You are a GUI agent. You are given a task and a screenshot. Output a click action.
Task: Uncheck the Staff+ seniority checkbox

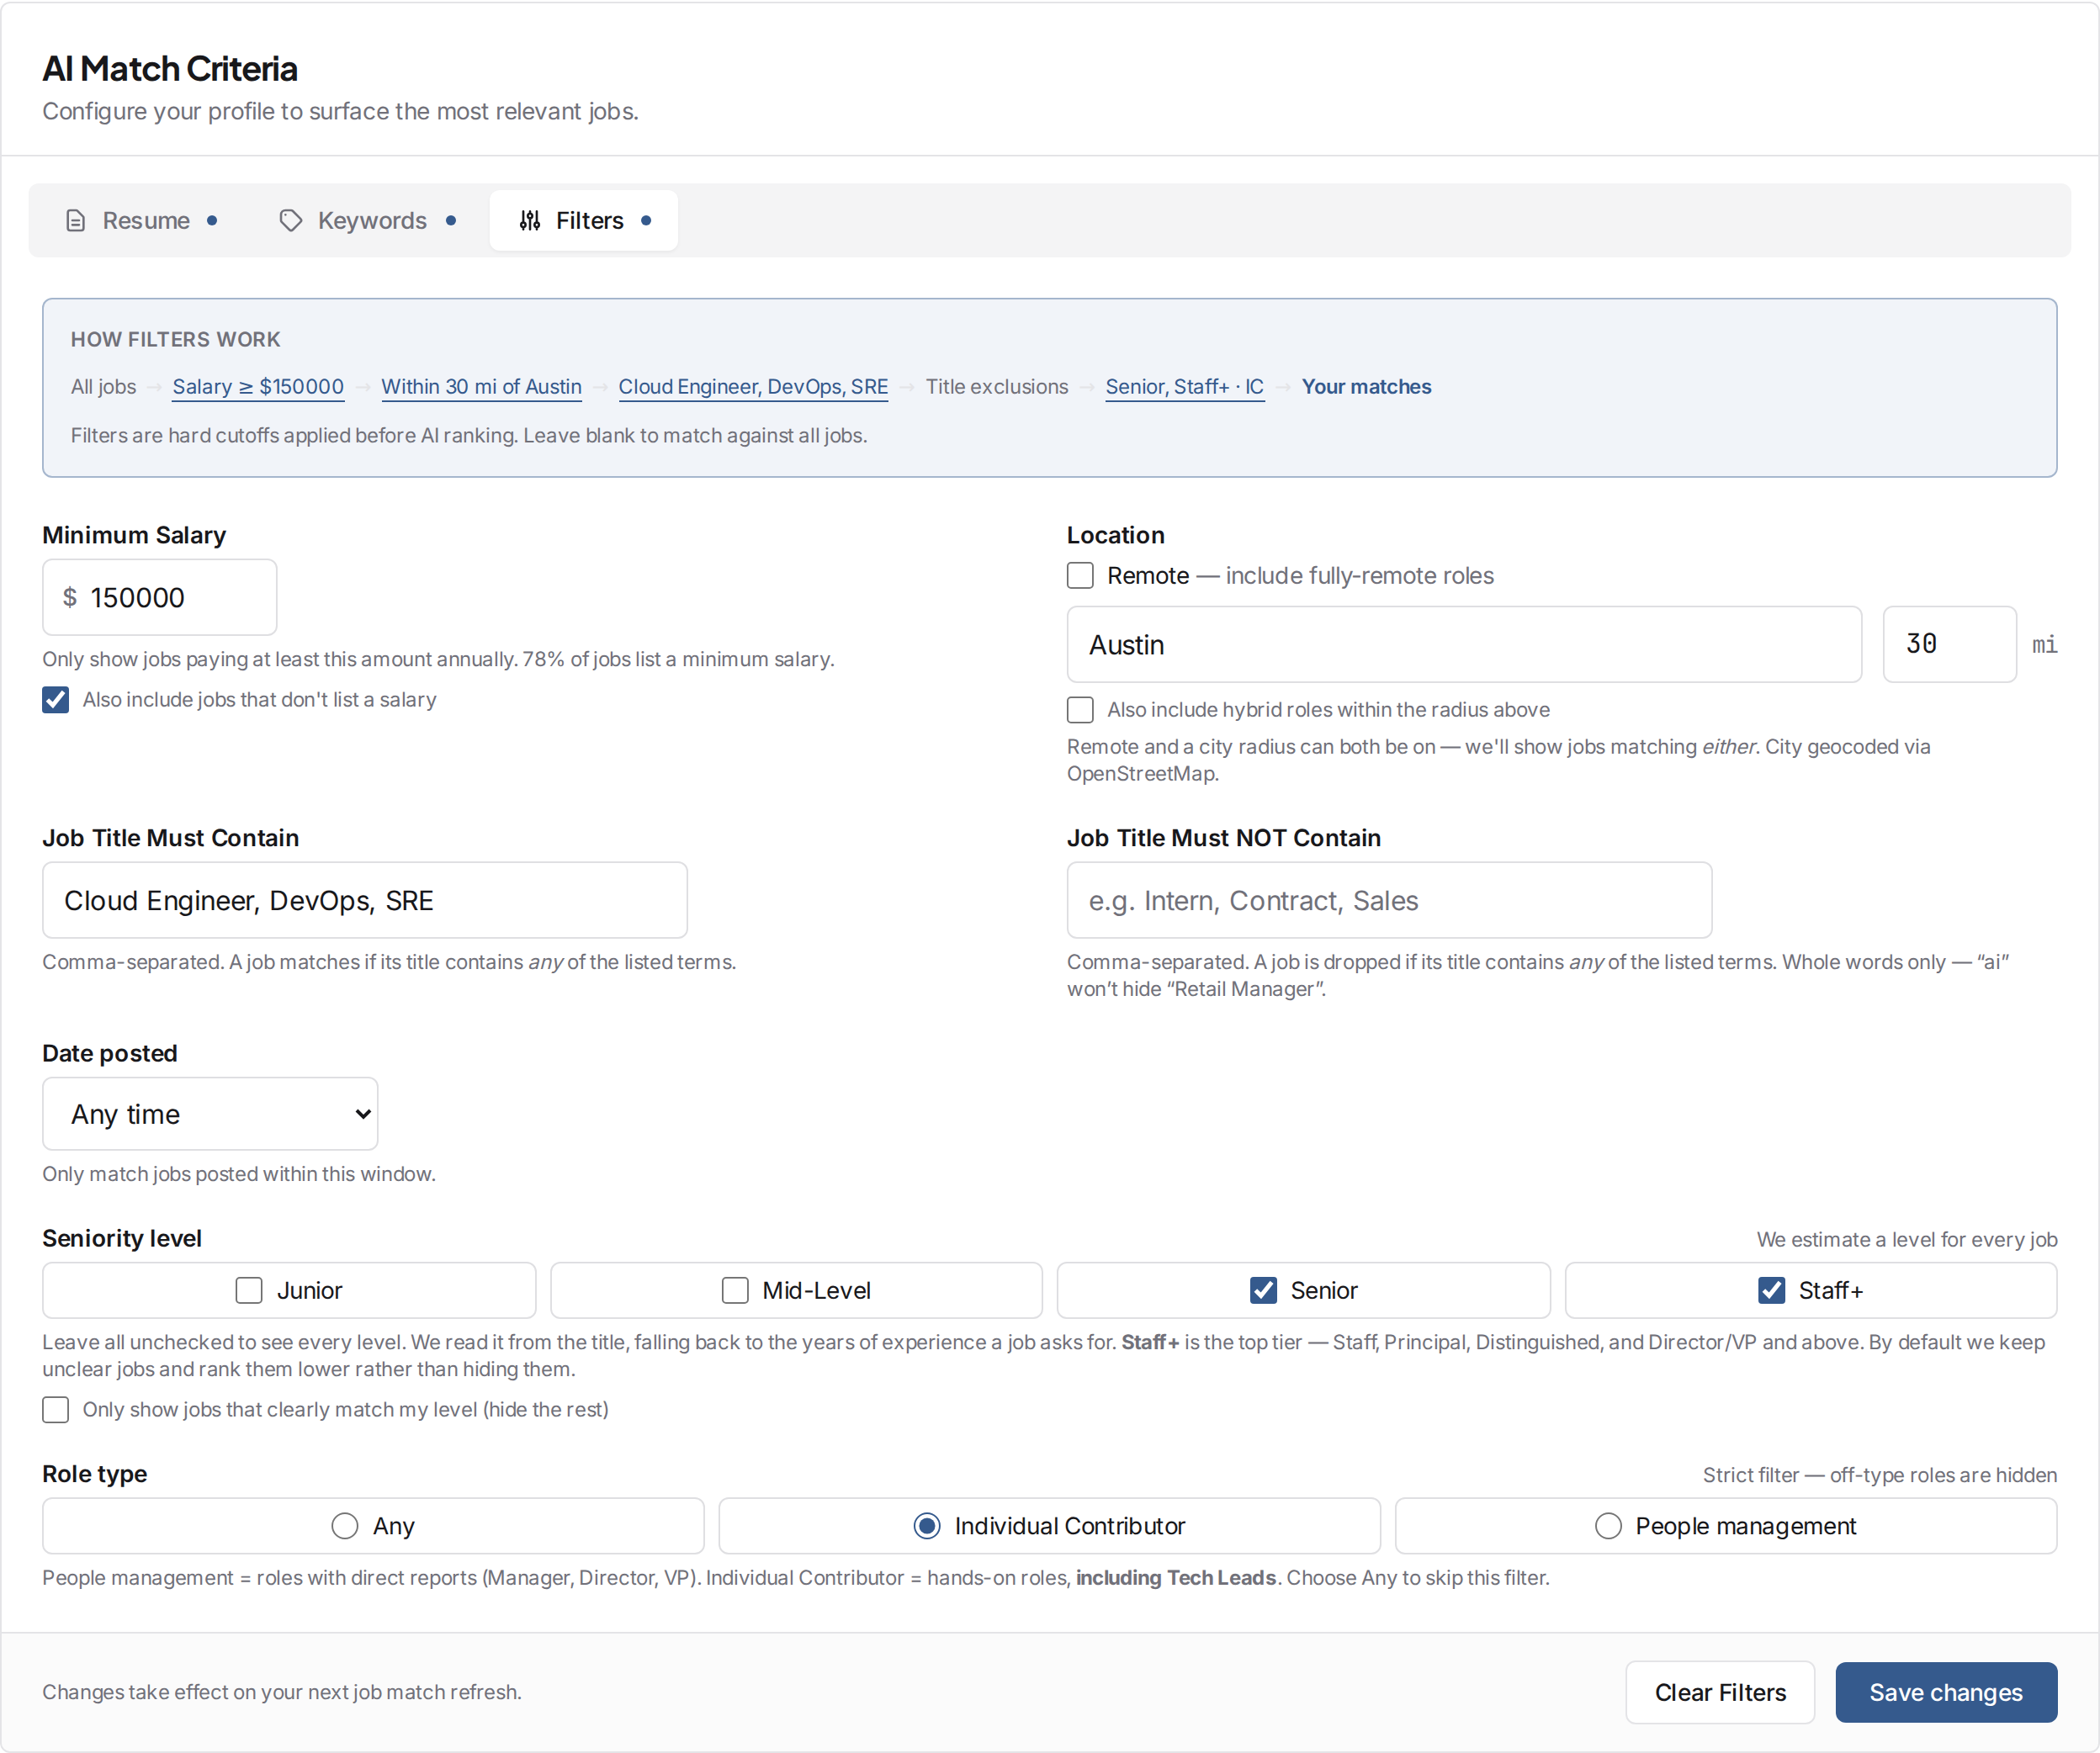click(1771, 1291)
